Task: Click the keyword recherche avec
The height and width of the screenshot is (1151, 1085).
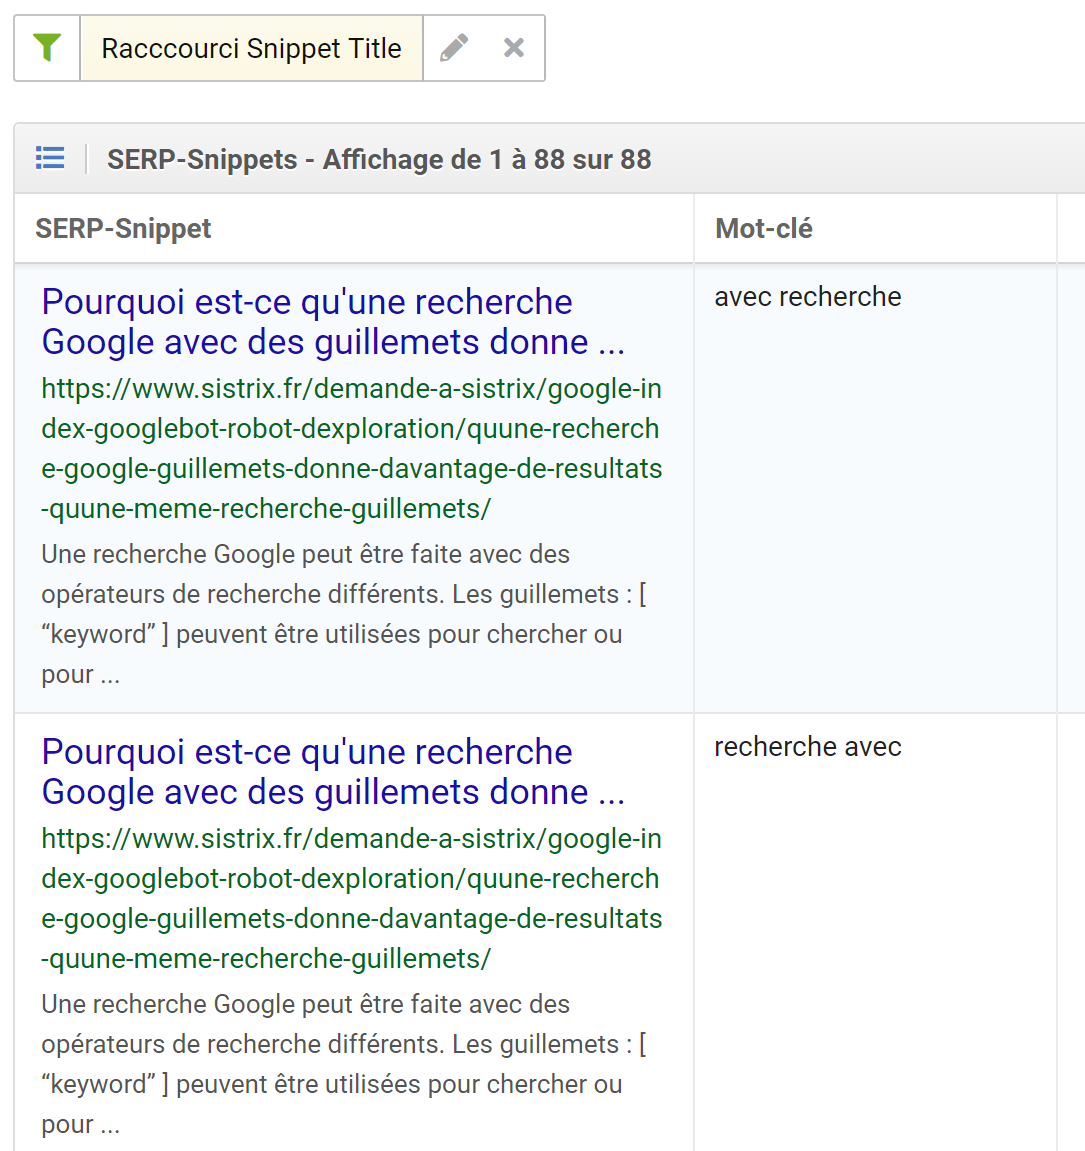Action: click(808, 747)
